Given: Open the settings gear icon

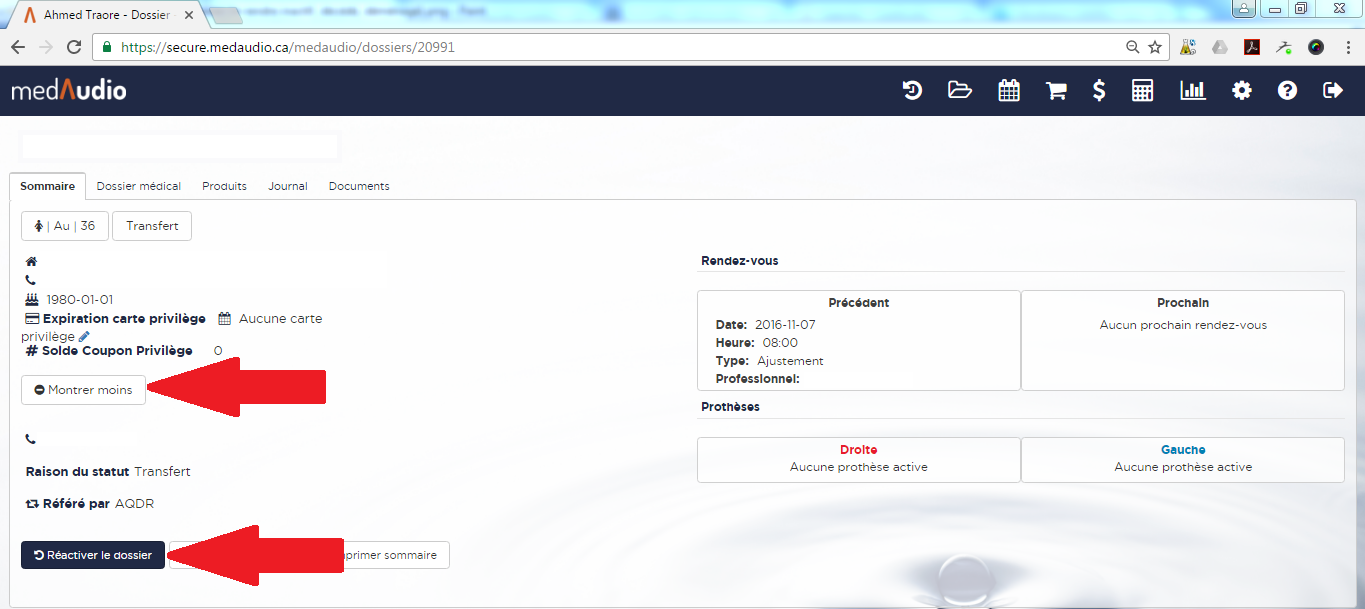Looking at the screenshot, I should click(1242, 91).
